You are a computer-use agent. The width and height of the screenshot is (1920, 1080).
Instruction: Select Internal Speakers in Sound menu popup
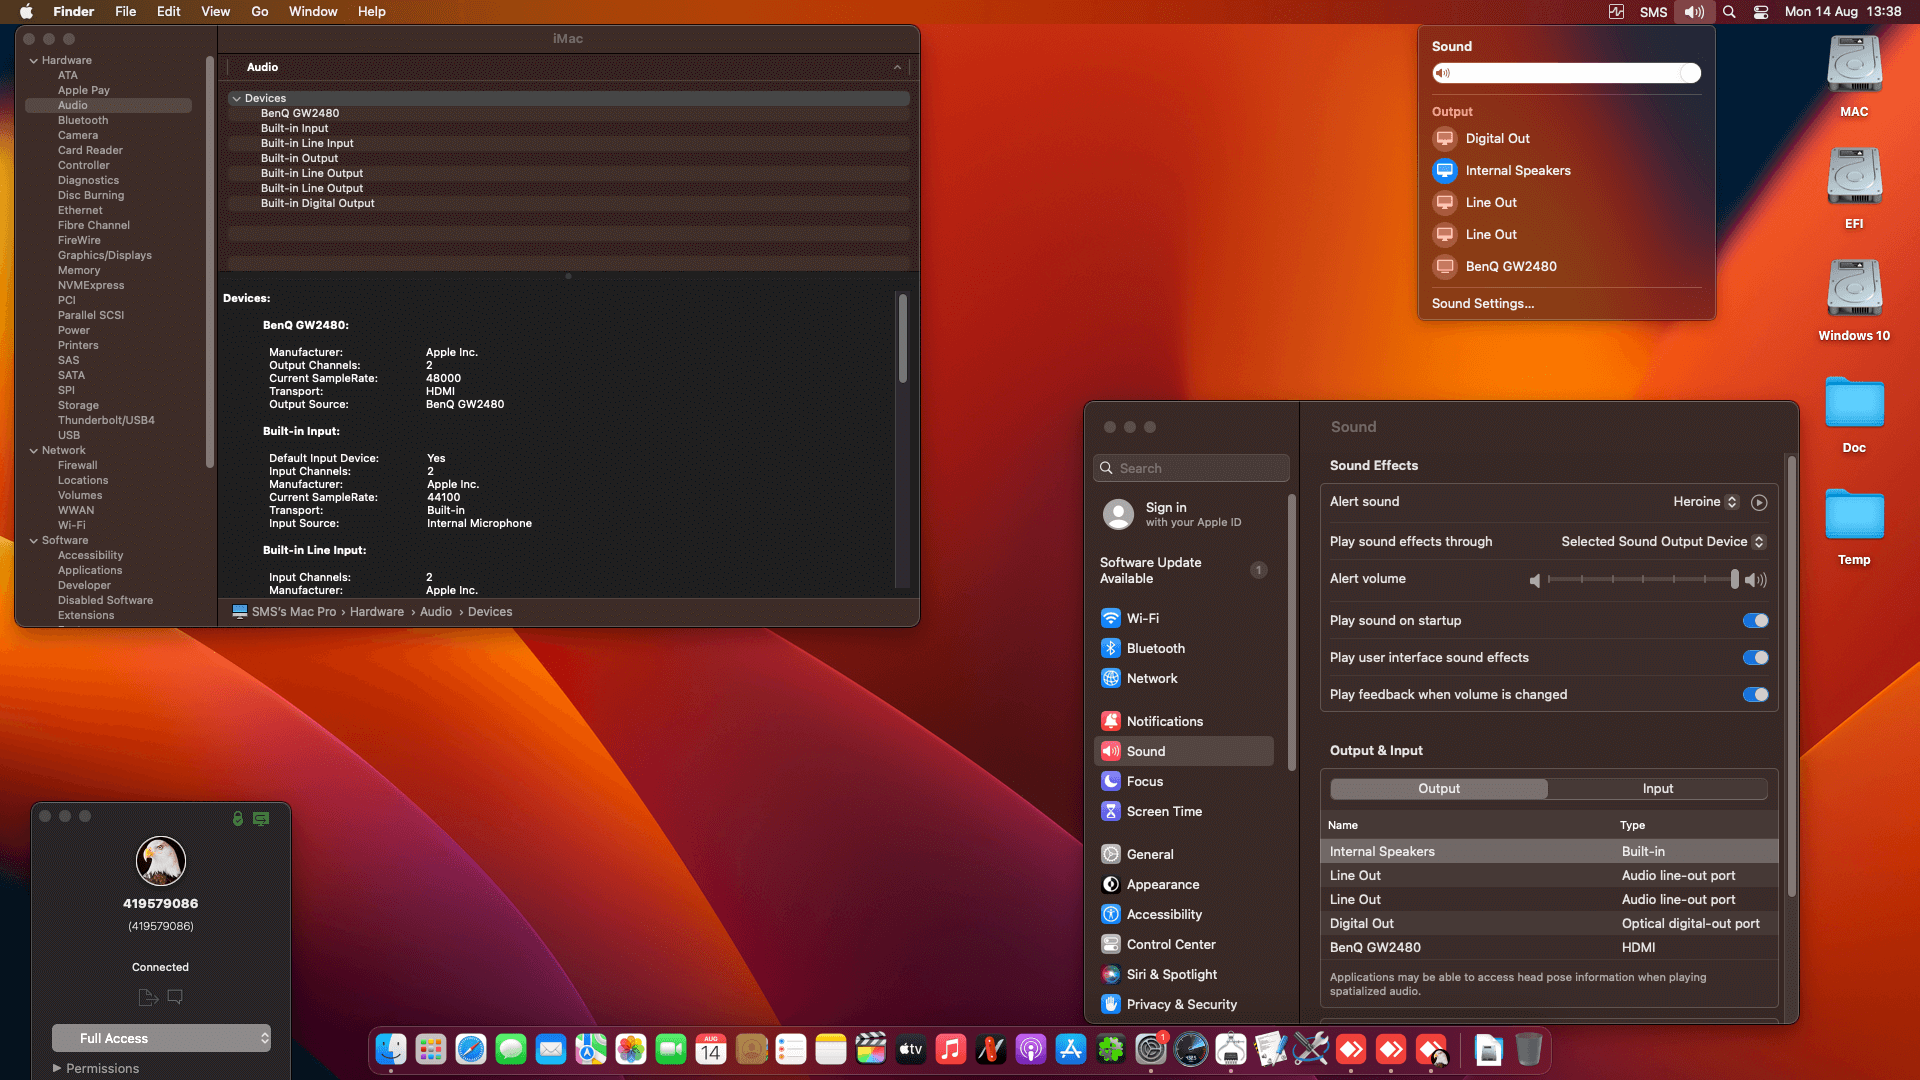tap(1566, 171)
